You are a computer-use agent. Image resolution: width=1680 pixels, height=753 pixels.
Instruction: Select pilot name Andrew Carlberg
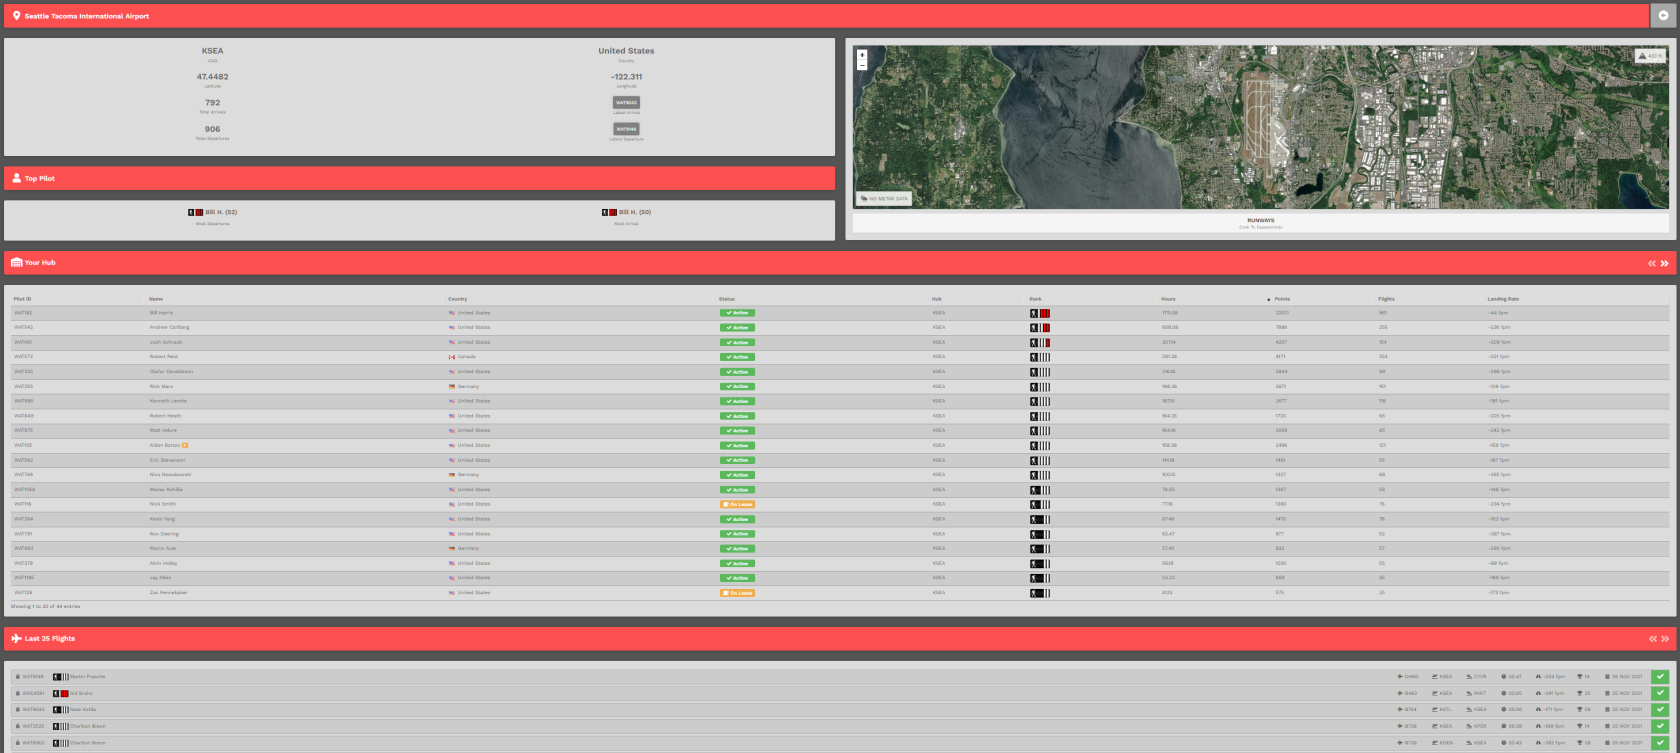pyautogui.click(x=169, y=327)
